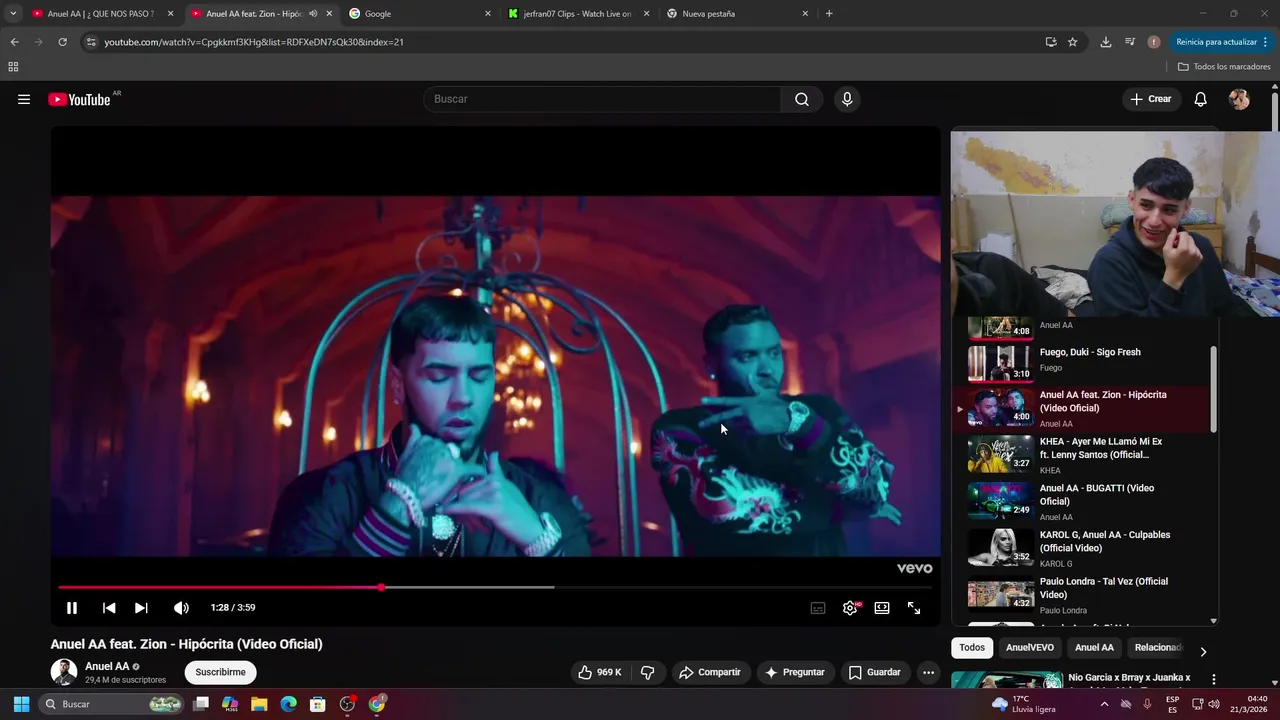Open YouTube notifications bell

(x=1201, y=99)
